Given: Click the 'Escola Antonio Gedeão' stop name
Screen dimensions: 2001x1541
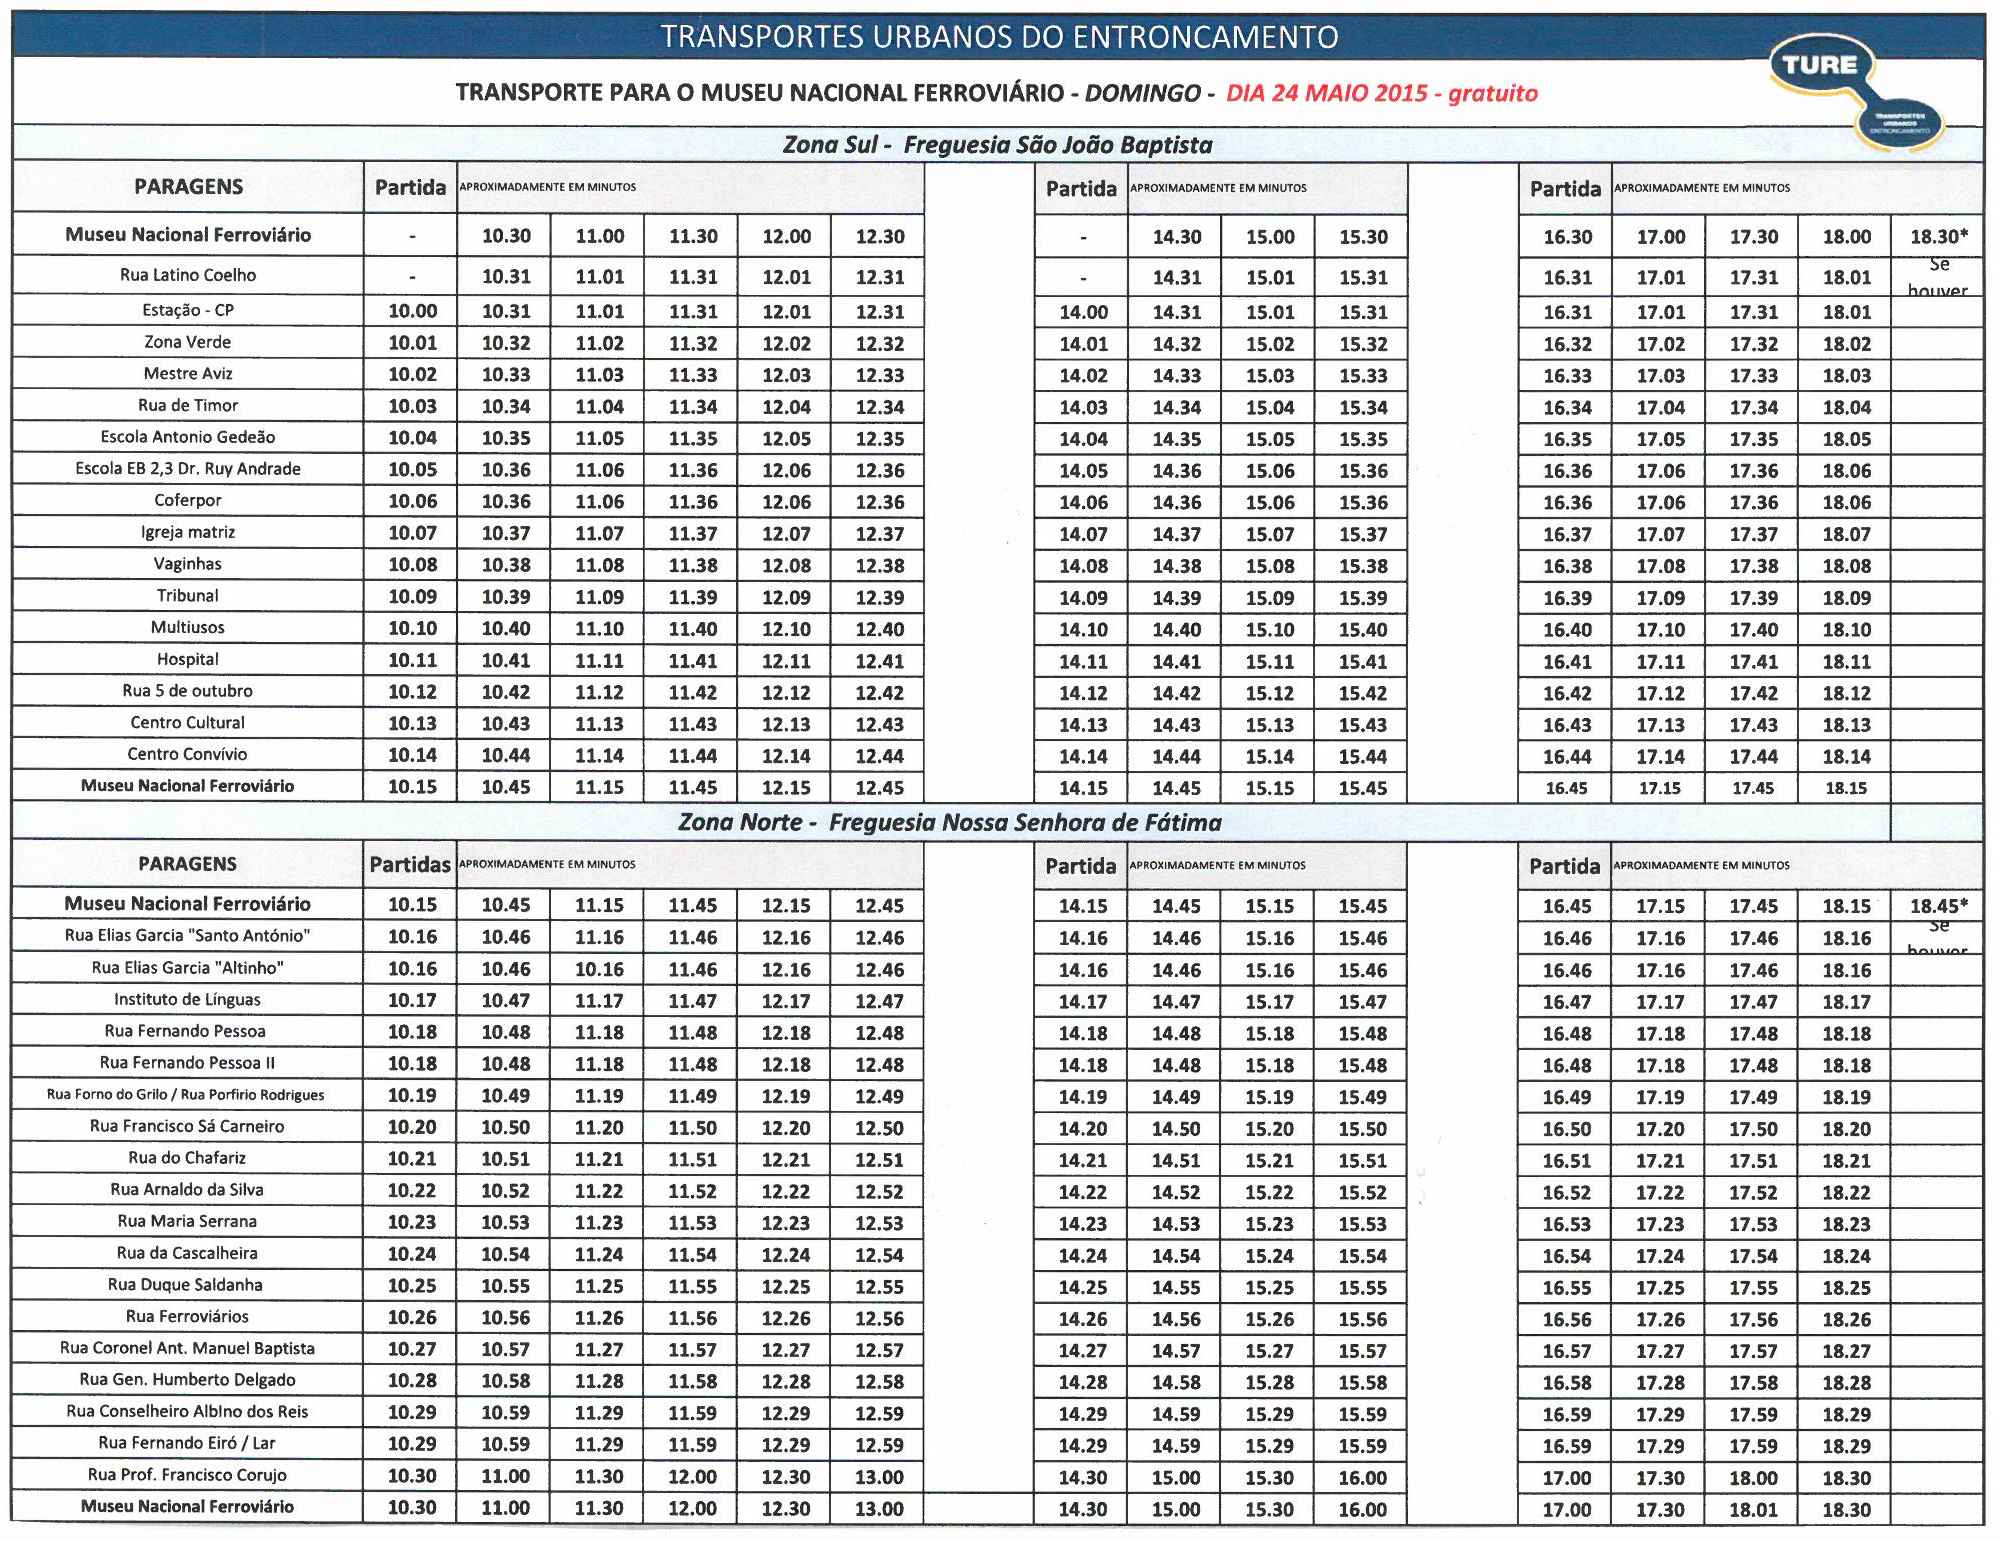Looking at the screenshot, I should coord(188,437).
